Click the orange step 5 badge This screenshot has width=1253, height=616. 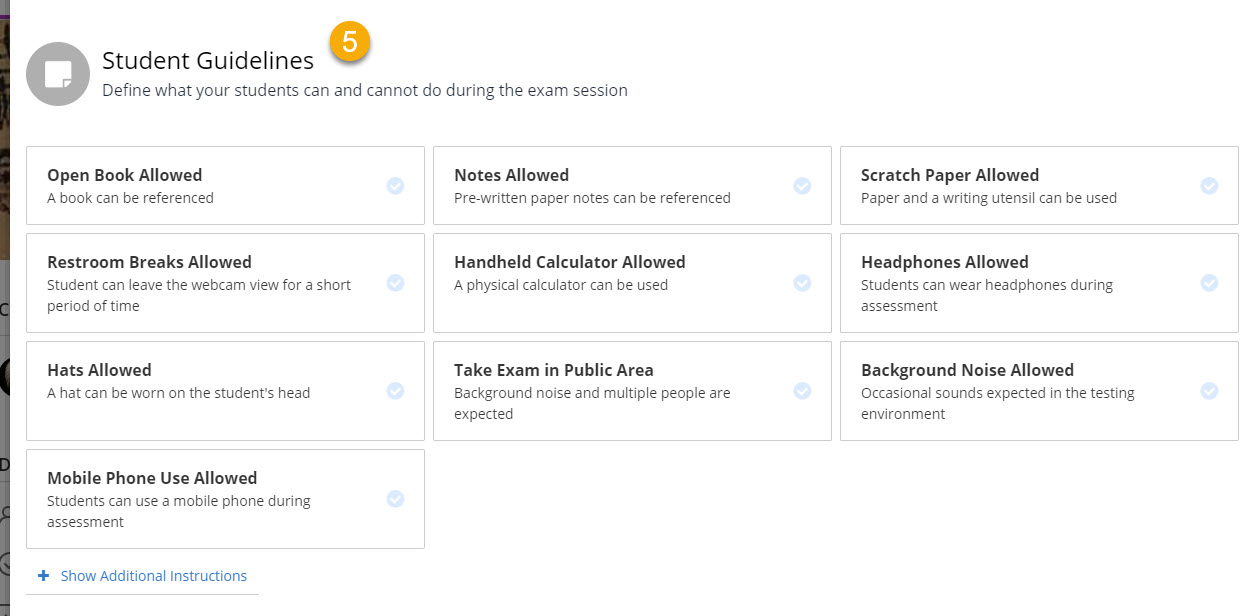coord(350,42)
